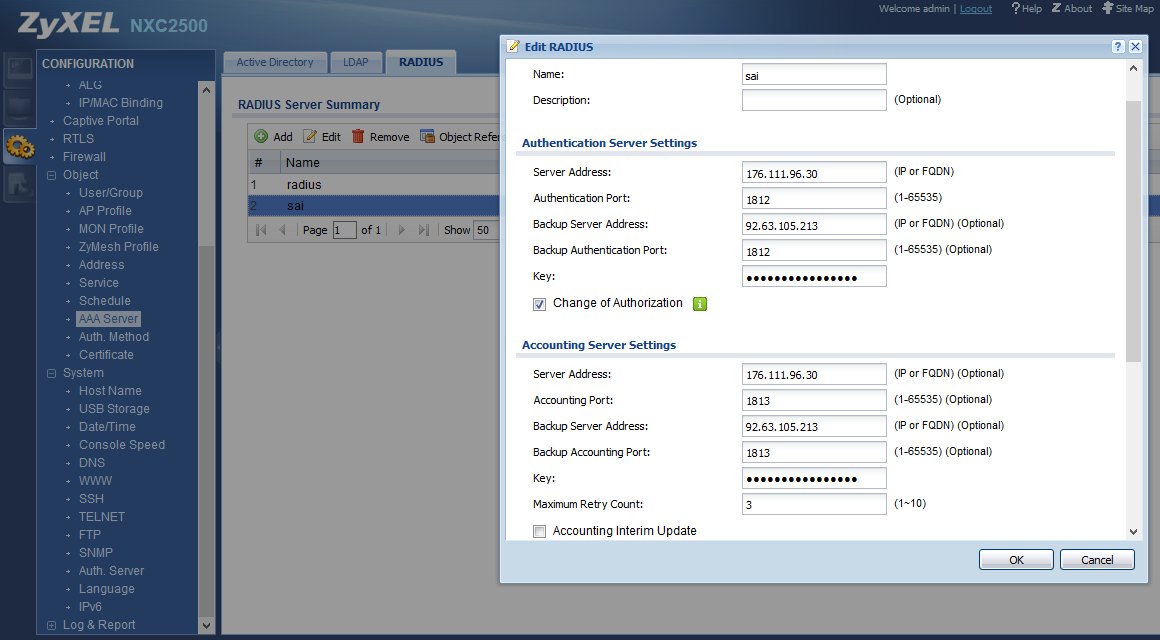
Task: Switch to the LDAP tab
Action: (356, 62)
